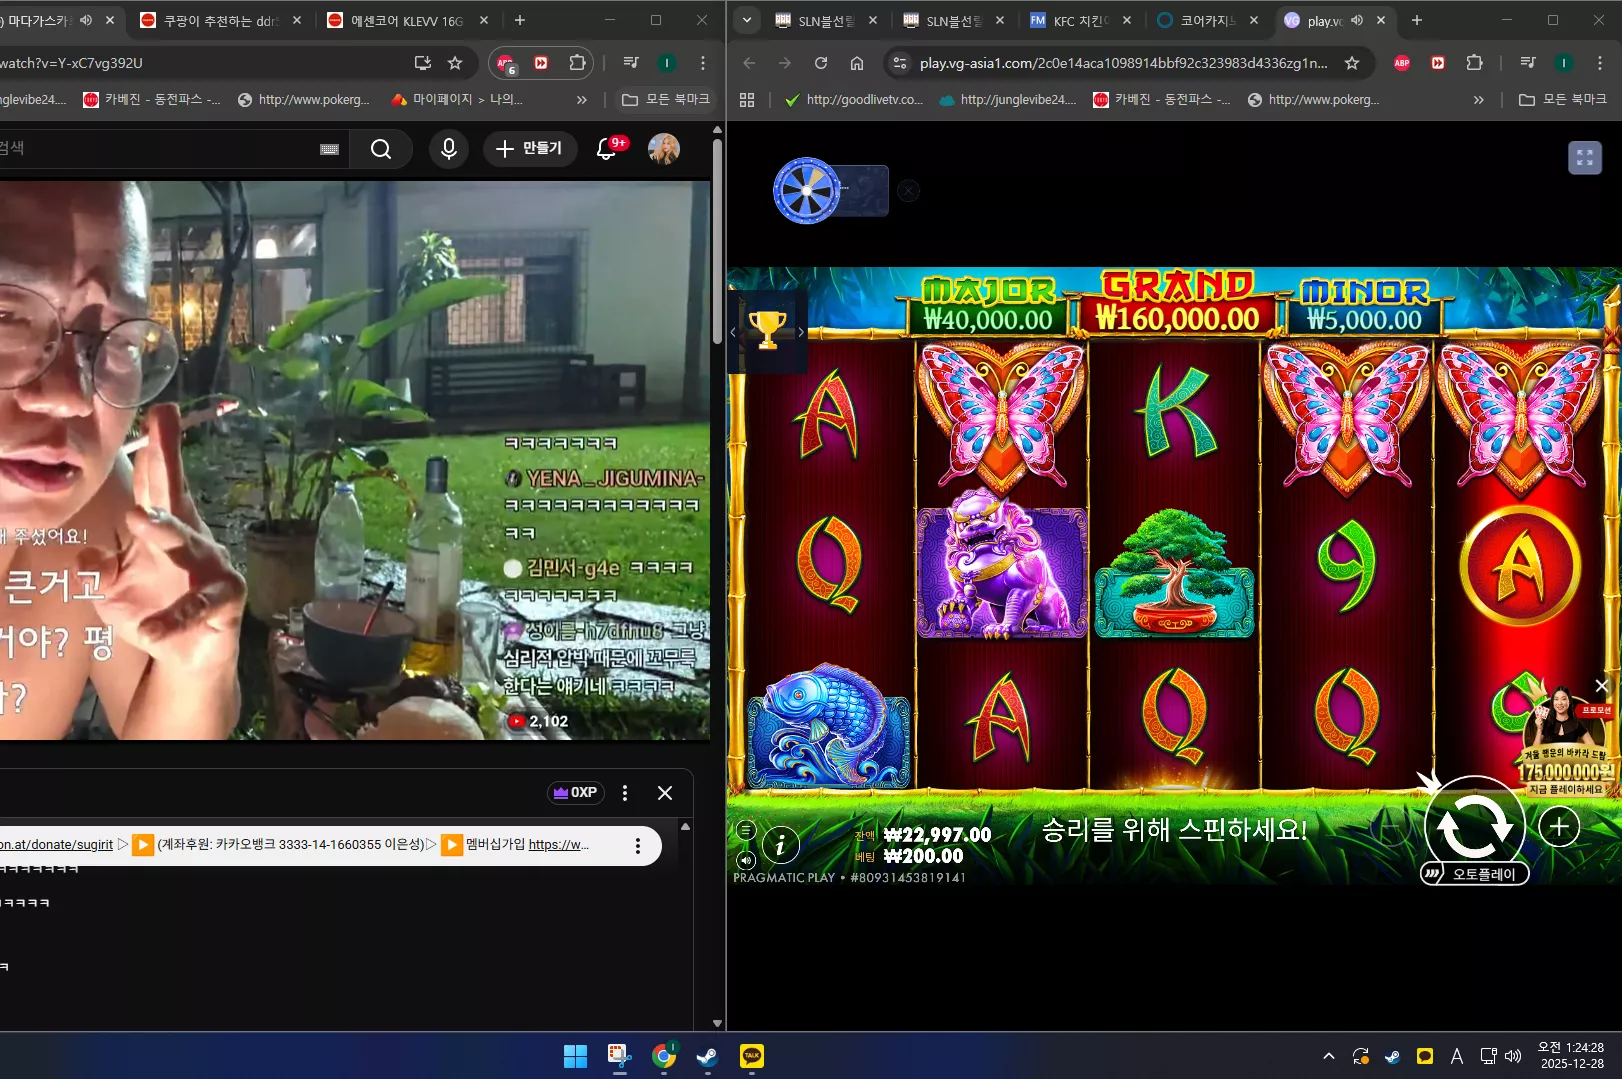1622x1079 pixels.
Task: Click the blue prize wheel icon
Action: 806,190
